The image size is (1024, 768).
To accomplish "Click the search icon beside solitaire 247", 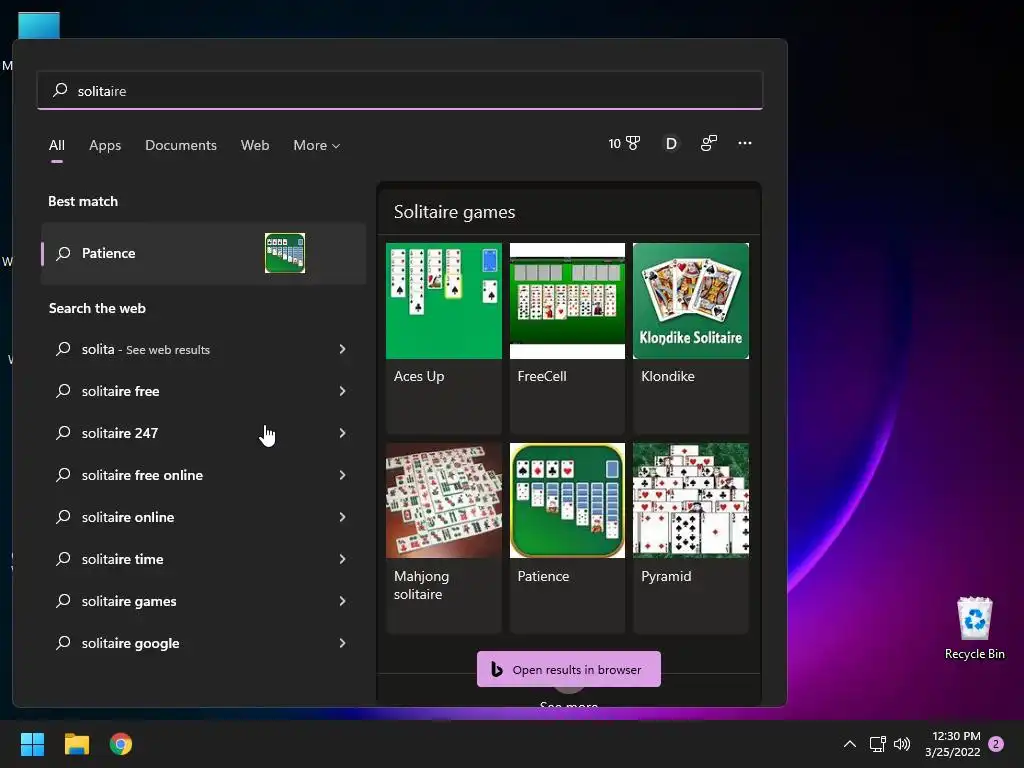I will point(63,433).
